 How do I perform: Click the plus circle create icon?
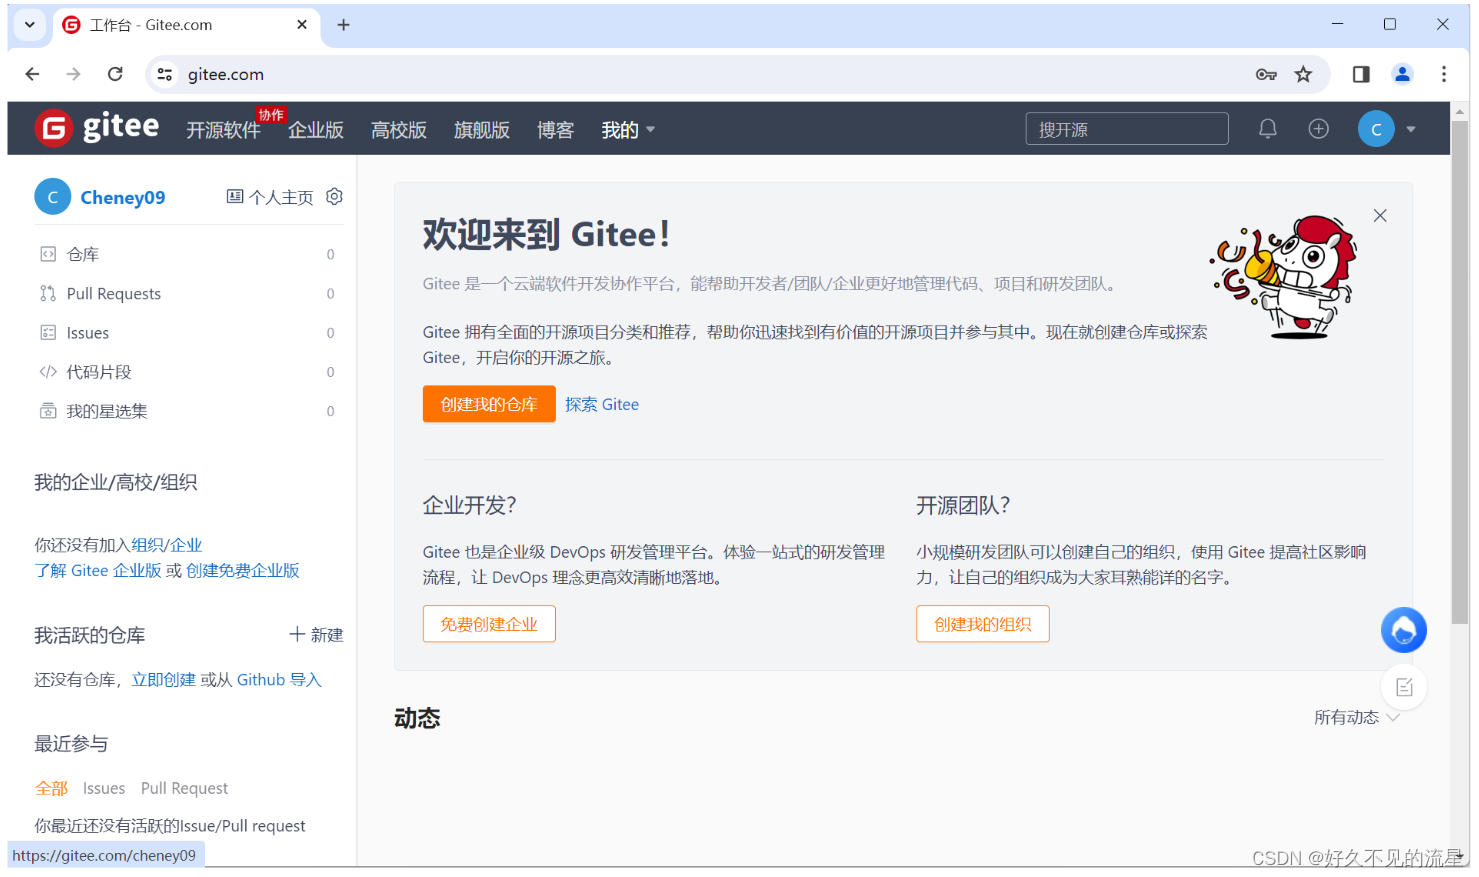coord(1318,129)
